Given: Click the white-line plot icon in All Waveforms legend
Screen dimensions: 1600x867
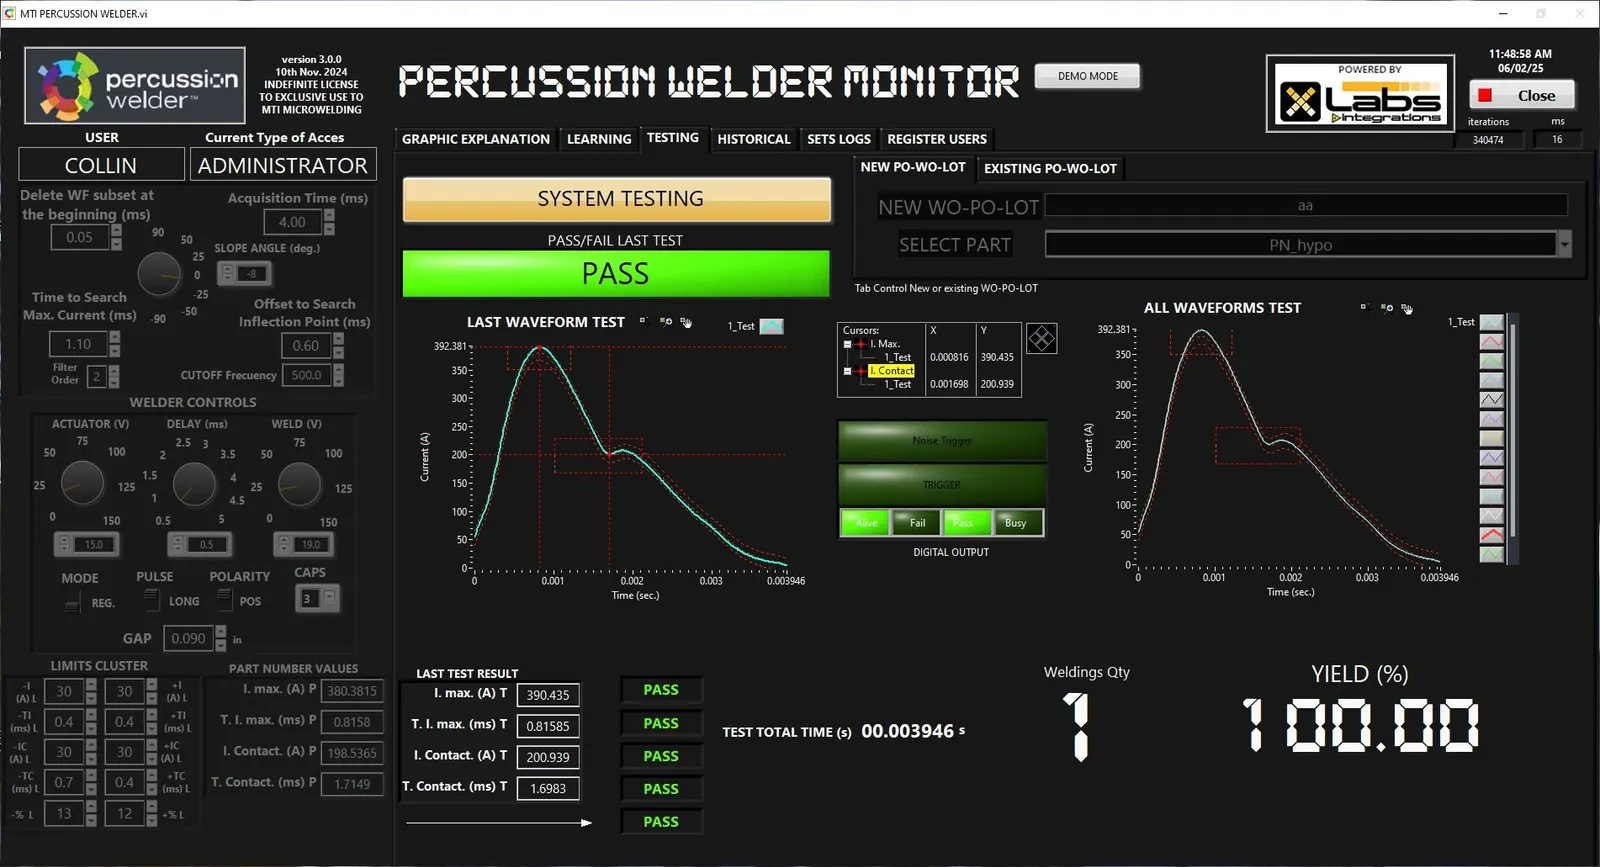Looking at the screenshot, I should pos(1491,516).
